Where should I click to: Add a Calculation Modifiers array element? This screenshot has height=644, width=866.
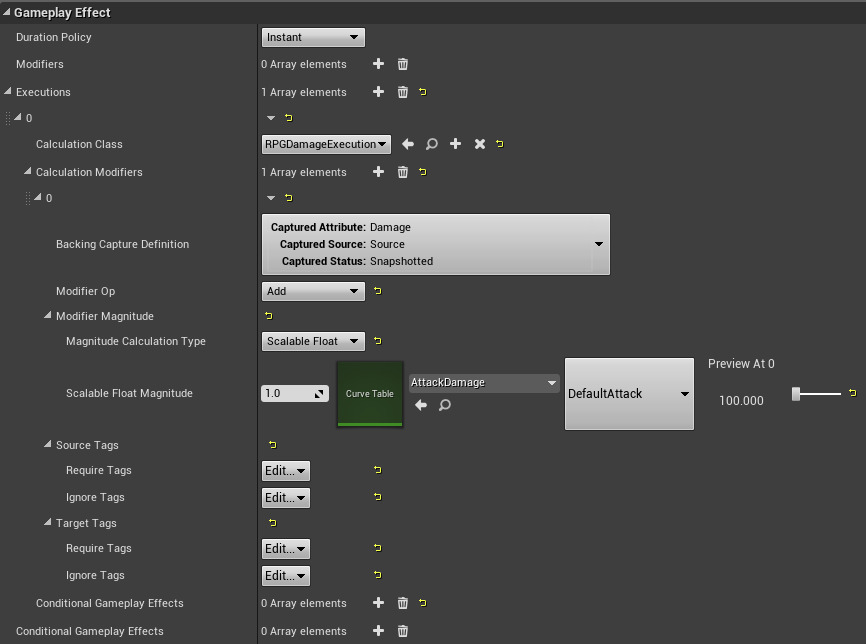pyautogui.click(x=378, y=172)
